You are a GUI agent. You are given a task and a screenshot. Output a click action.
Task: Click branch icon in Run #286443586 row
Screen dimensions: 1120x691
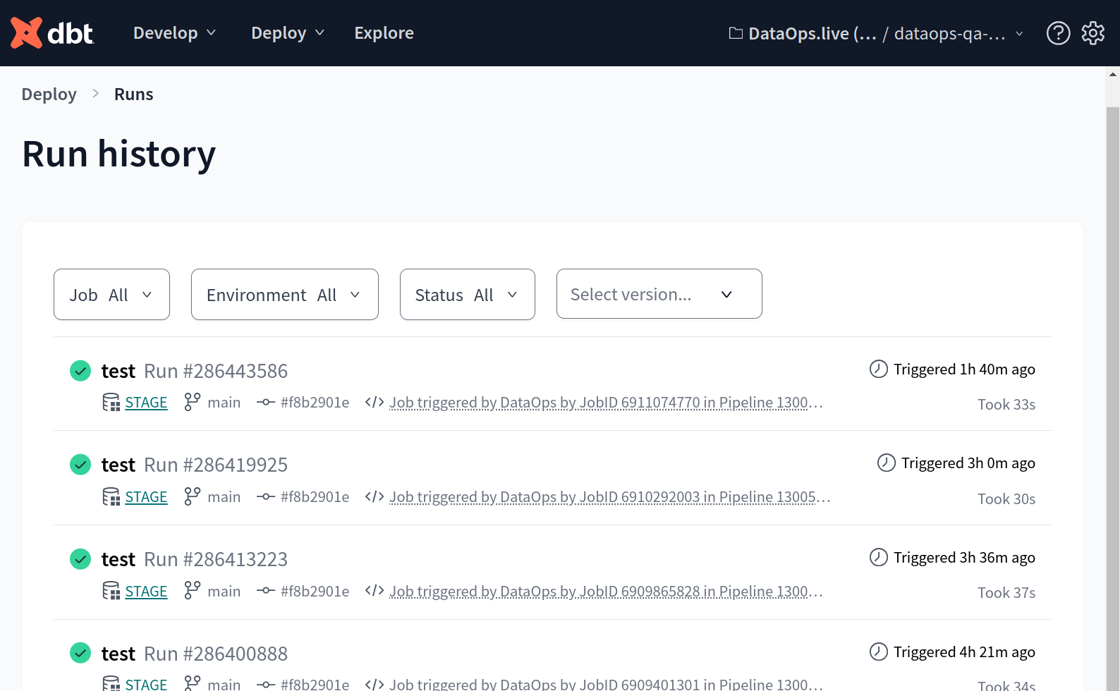pos(192,402)
